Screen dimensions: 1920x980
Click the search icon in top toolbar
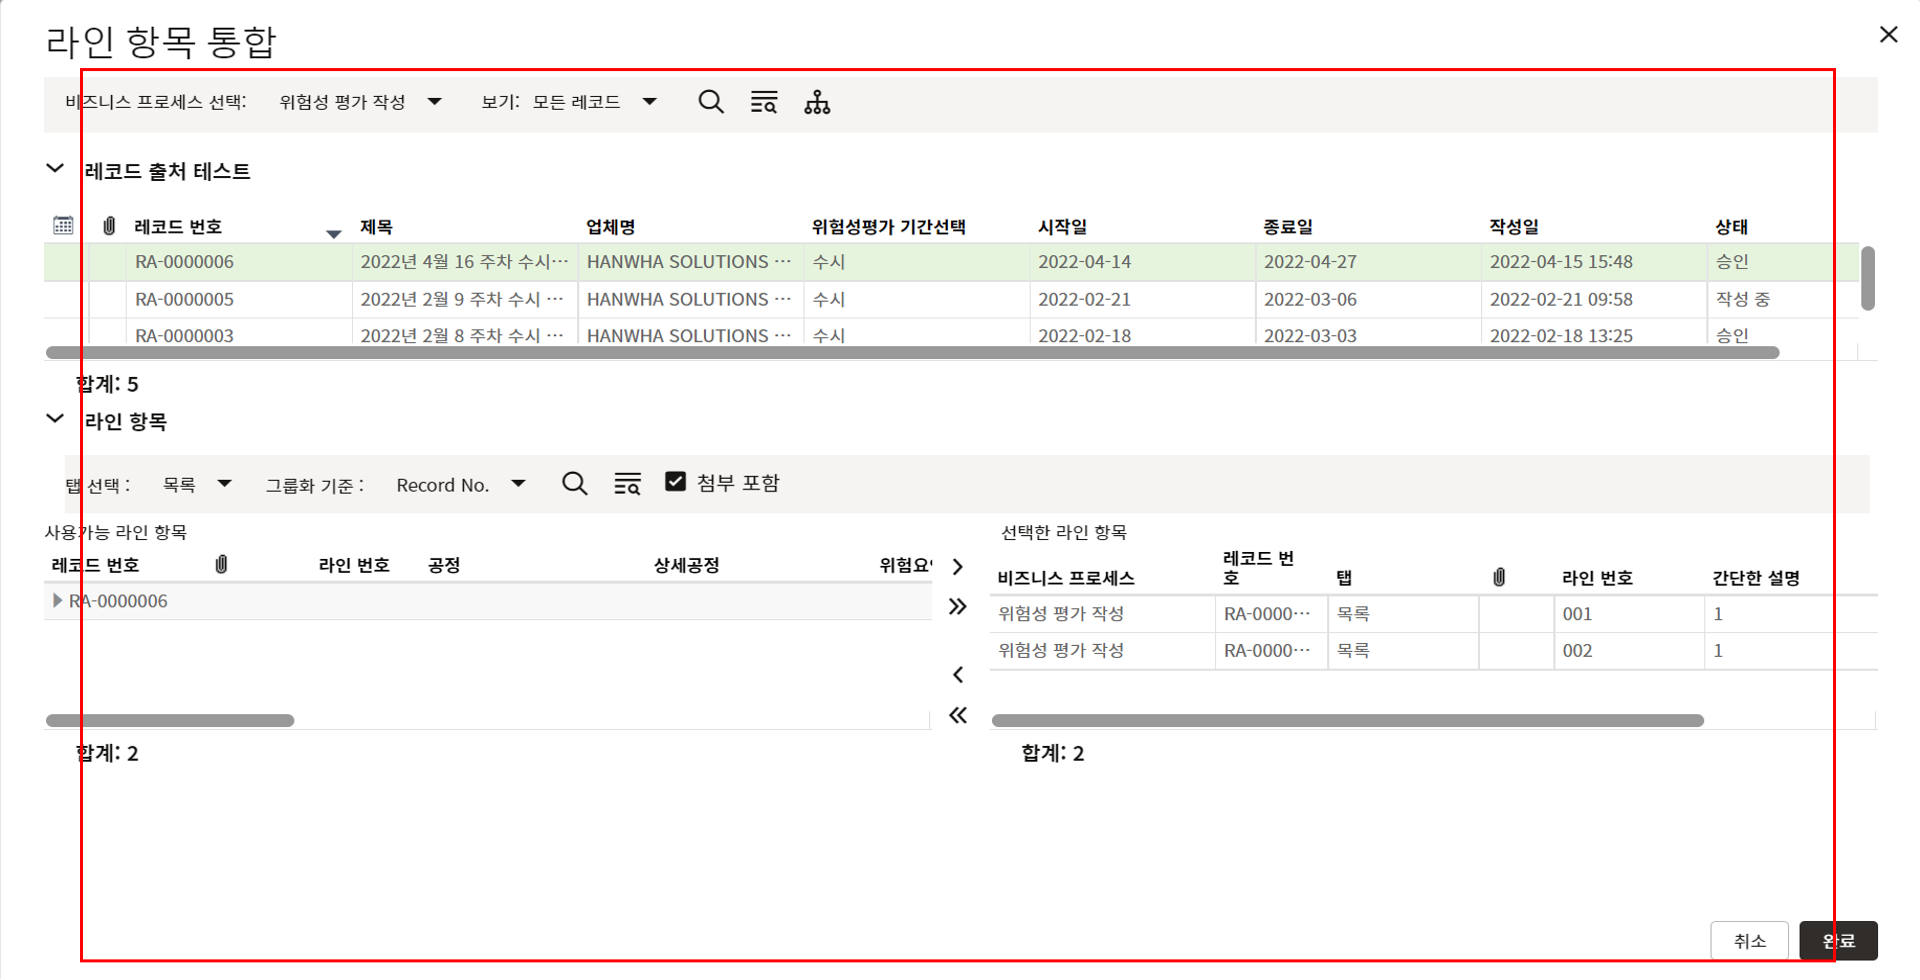[710, 102]
